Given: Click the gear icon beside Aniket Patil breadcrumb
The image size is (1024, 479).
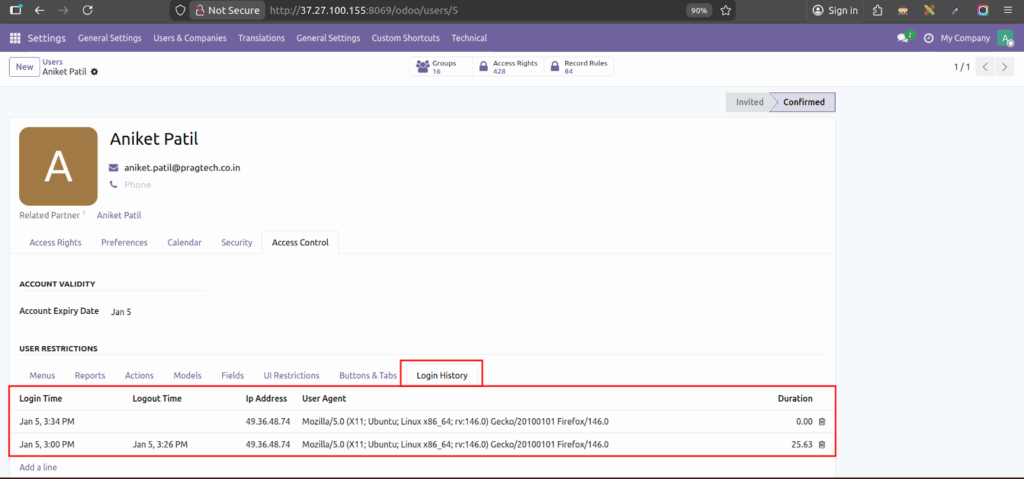Looking at the screenshot, I should pos(95,73).
